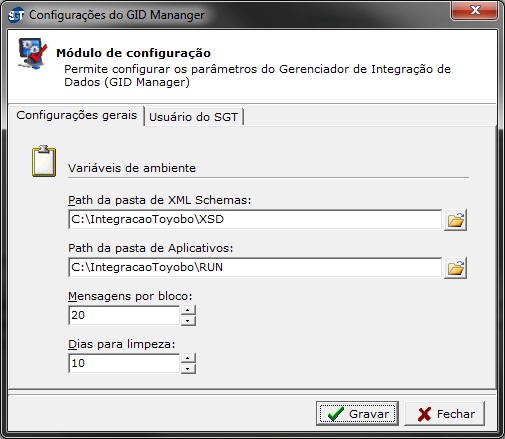Click Mensagens por bloco number field

[x=124, y=315]
